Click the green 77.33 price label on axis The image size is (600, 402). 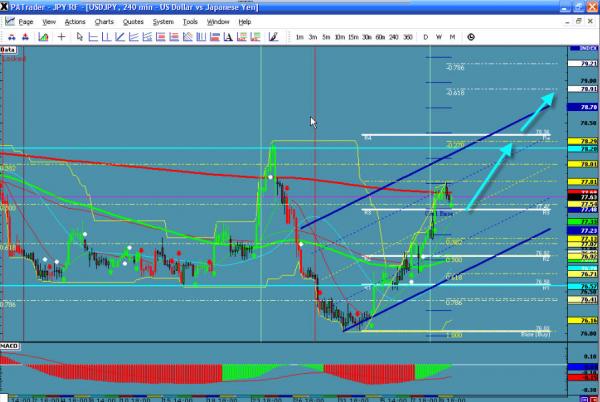(582, 222)
